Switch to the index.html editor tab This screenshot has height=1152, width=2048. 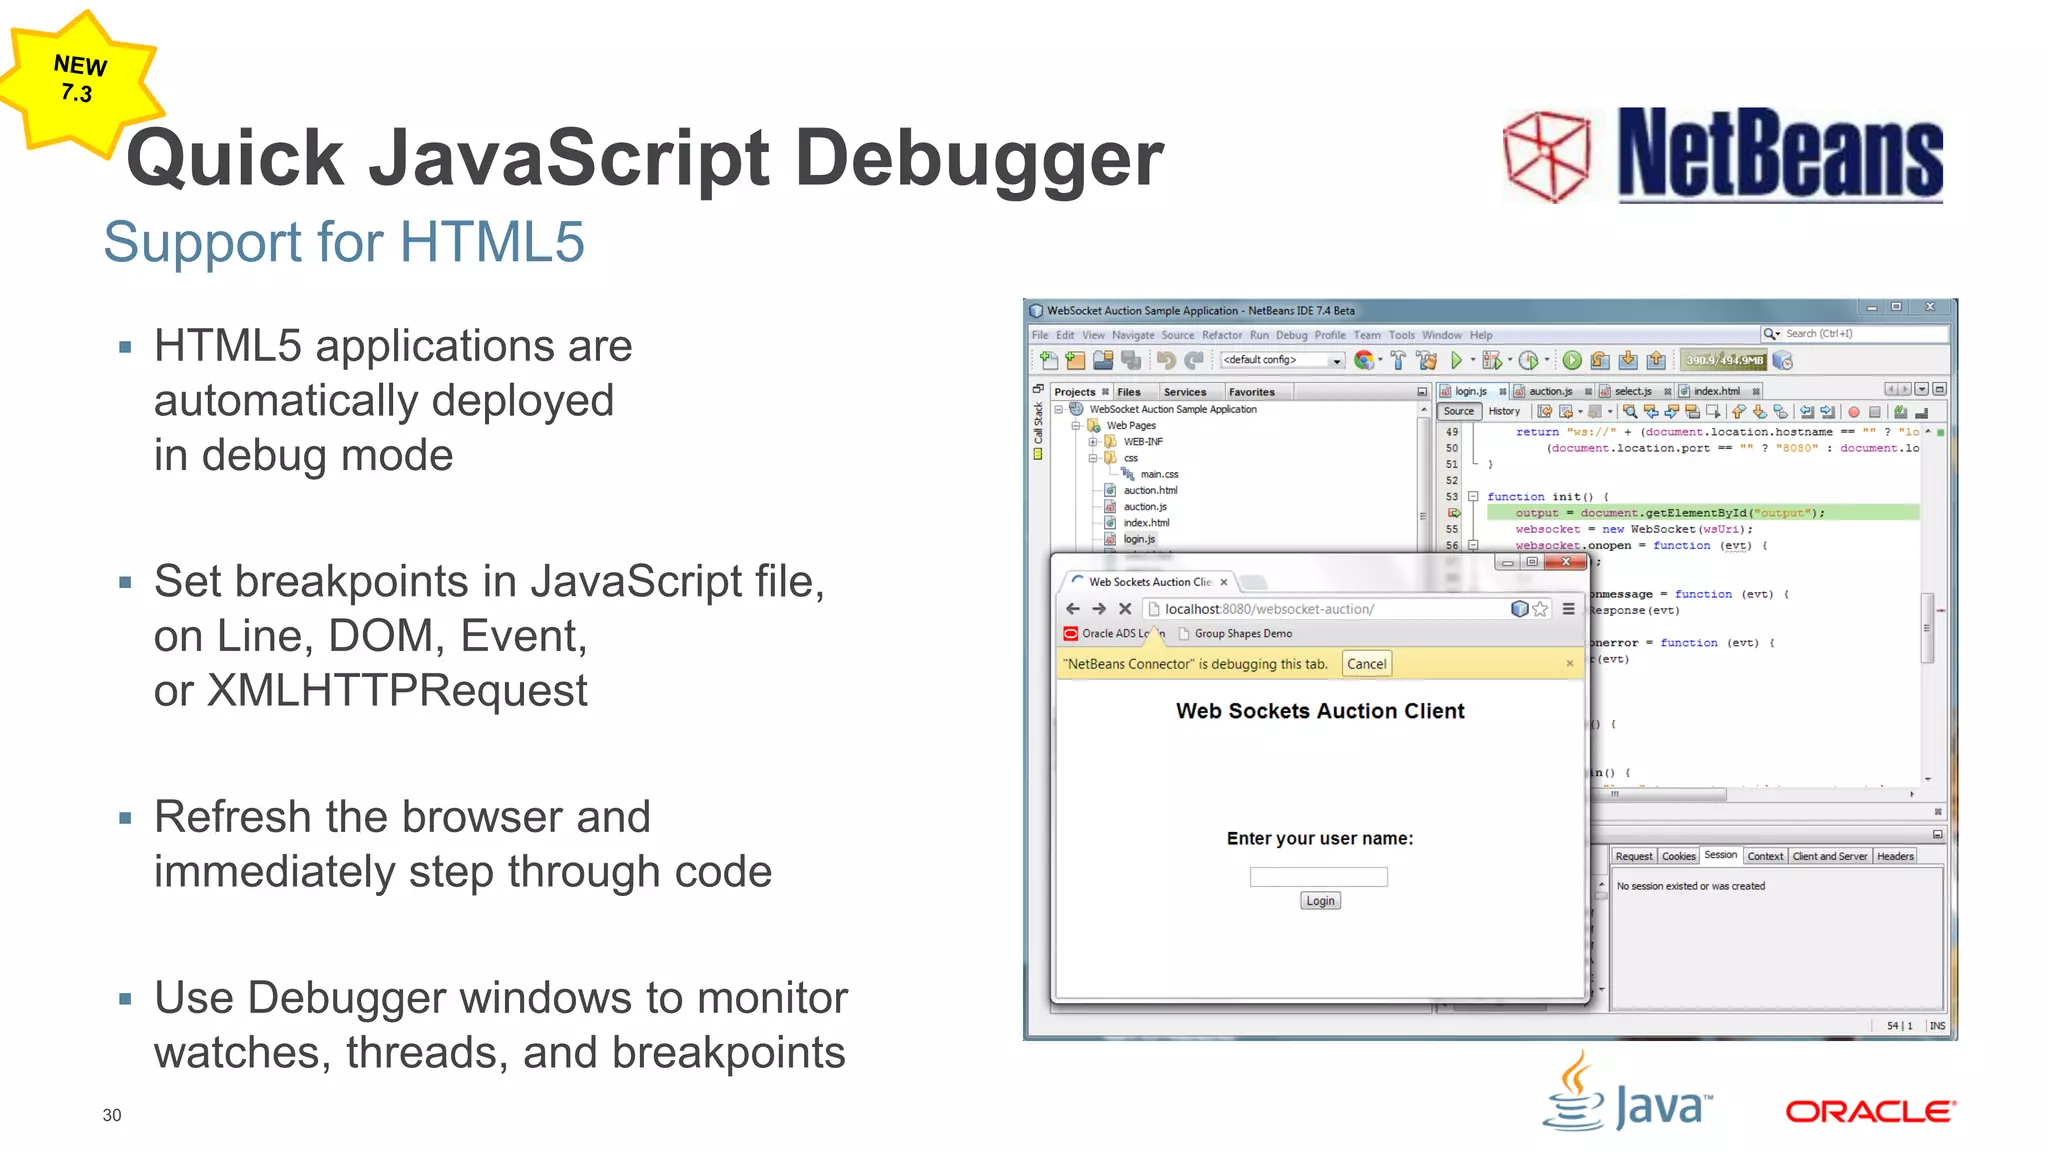pos(1718,391)
